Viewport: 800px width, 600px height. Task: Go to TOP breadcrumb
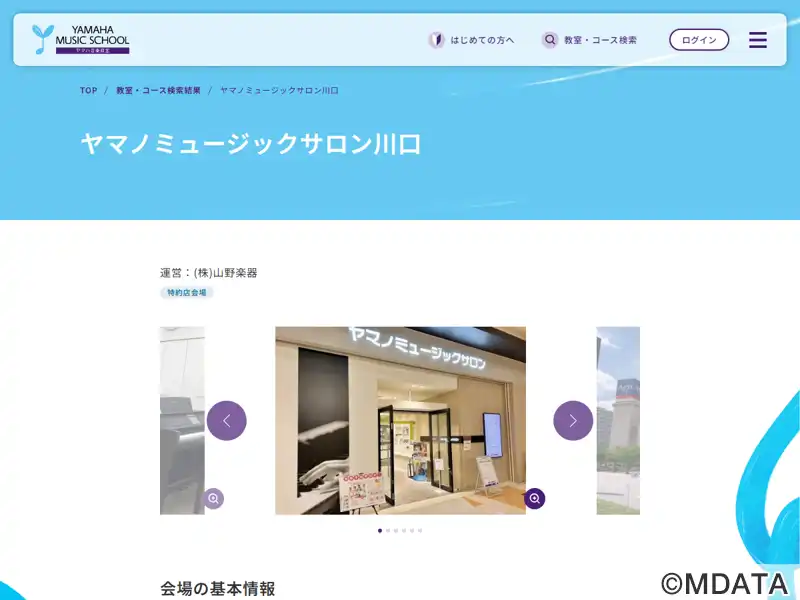[88, 90]
